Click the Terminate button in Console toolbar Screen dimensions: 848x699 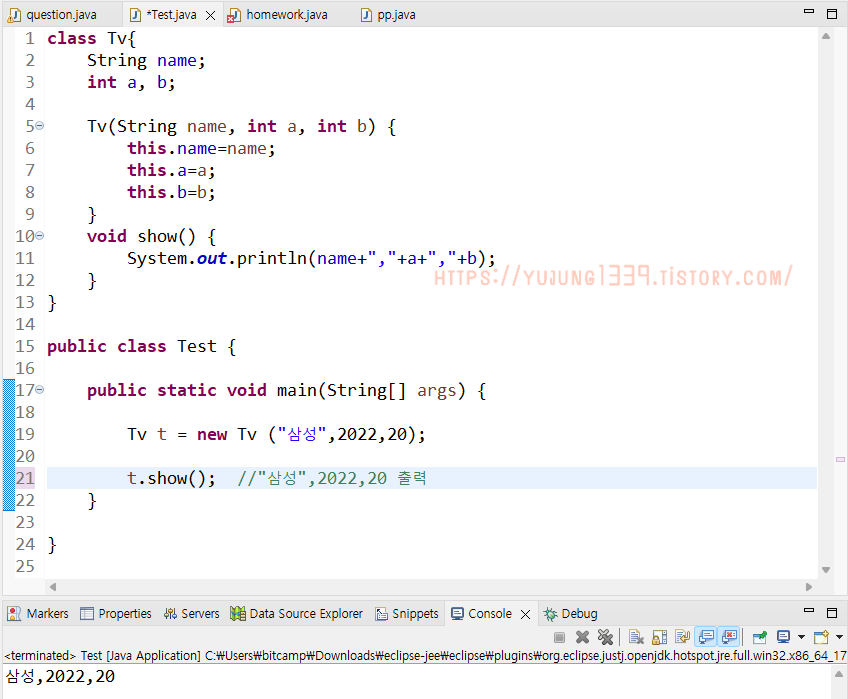coord(560,637)
